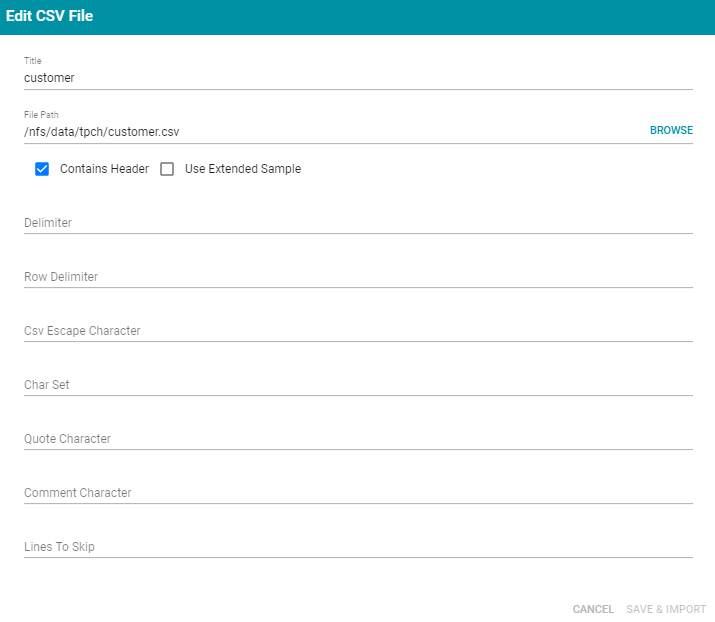Focus the Char Set field
Image resolution: width=715 pixels, height=622 pixels.
click(x=357, y=385)
